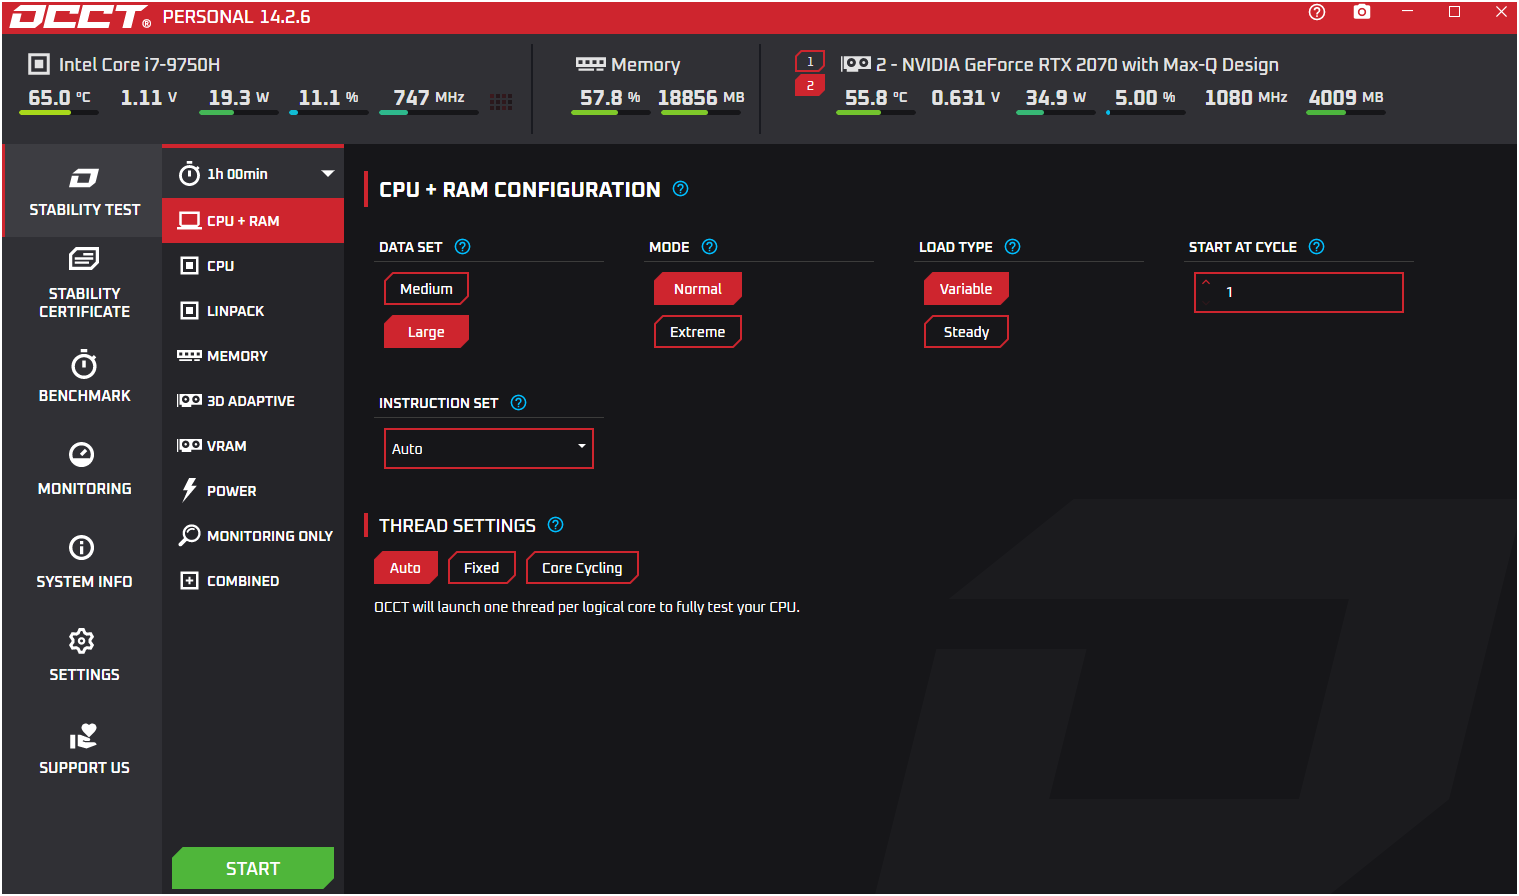Open System Info section
Viewport: 1519px width, 896px height.
84,563
